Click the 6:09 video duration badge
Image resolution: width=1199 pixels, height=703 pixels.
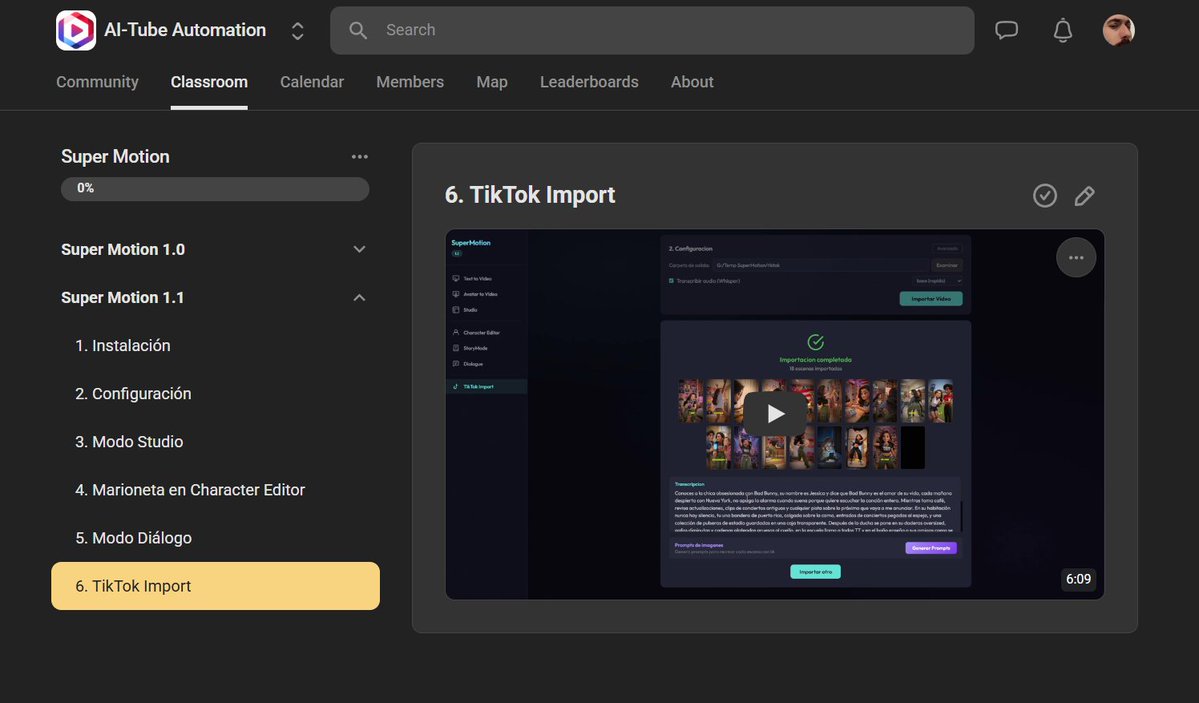(1078, 579)
